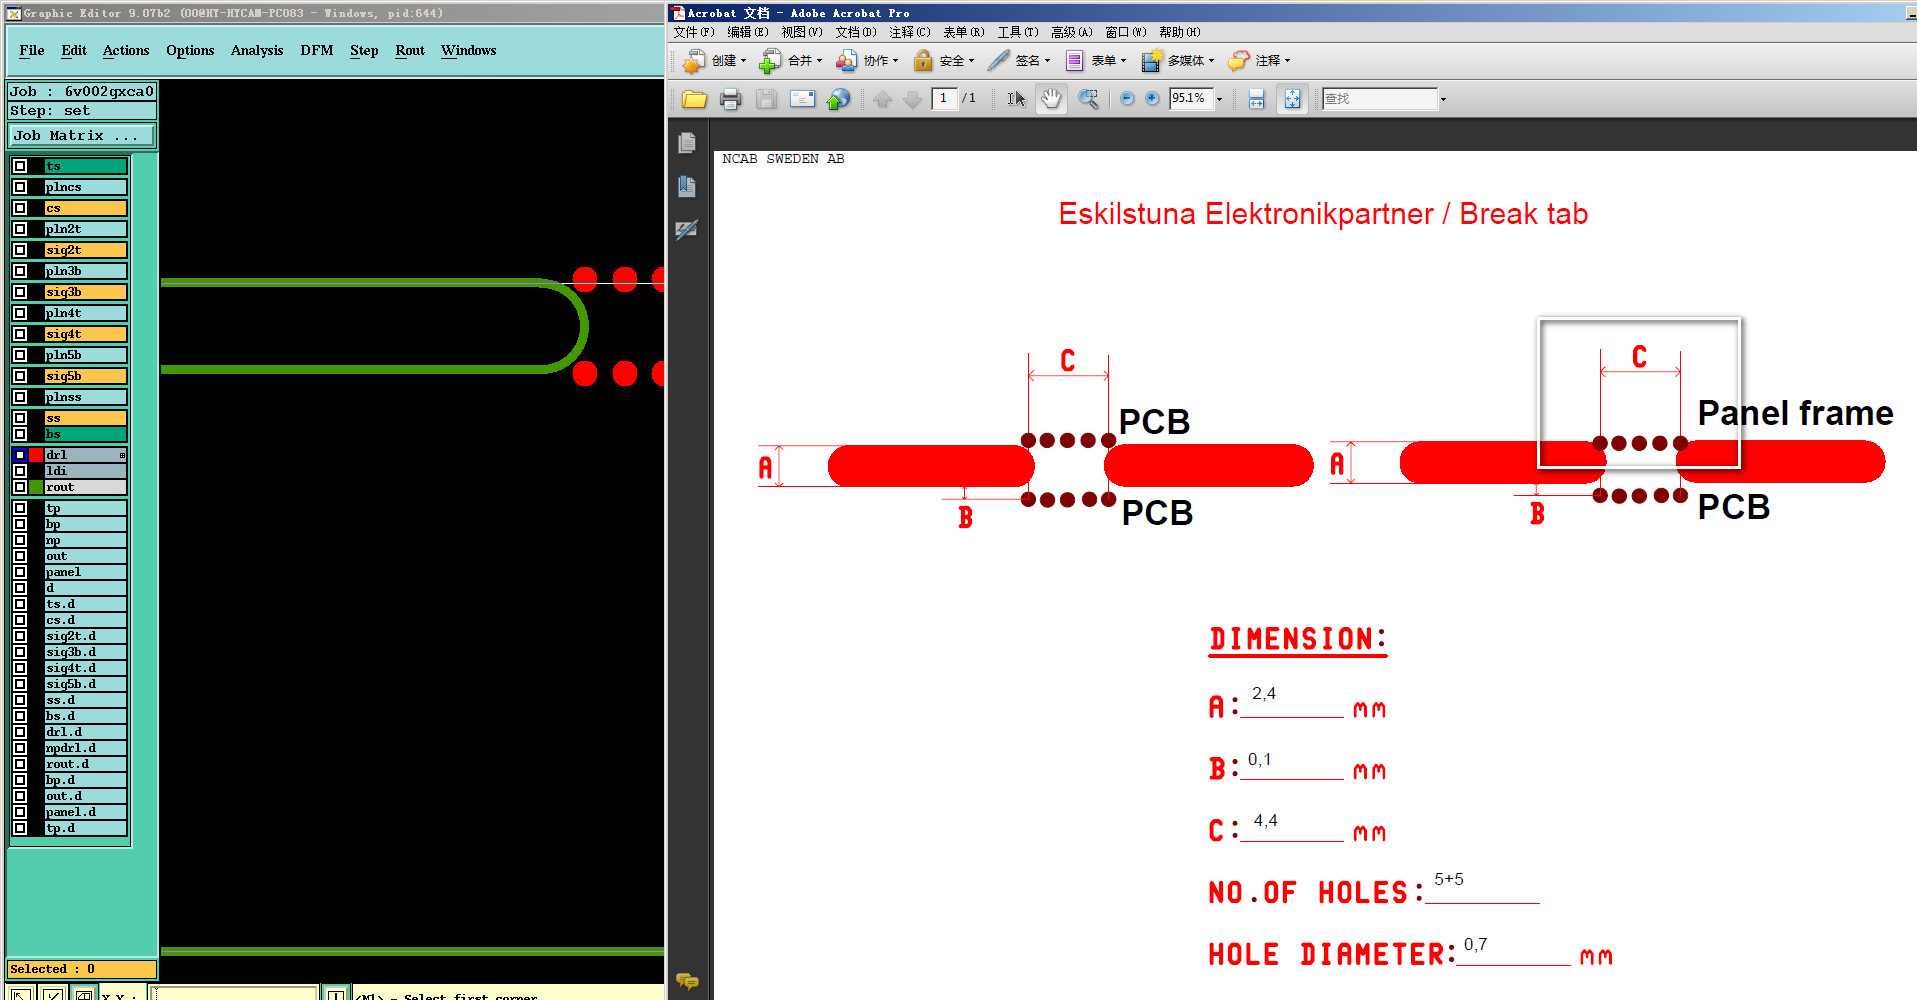This screenshot has width=1917, height=1000.
Task: Click the X Y coordinate entry field
Action: pos(234,993)
